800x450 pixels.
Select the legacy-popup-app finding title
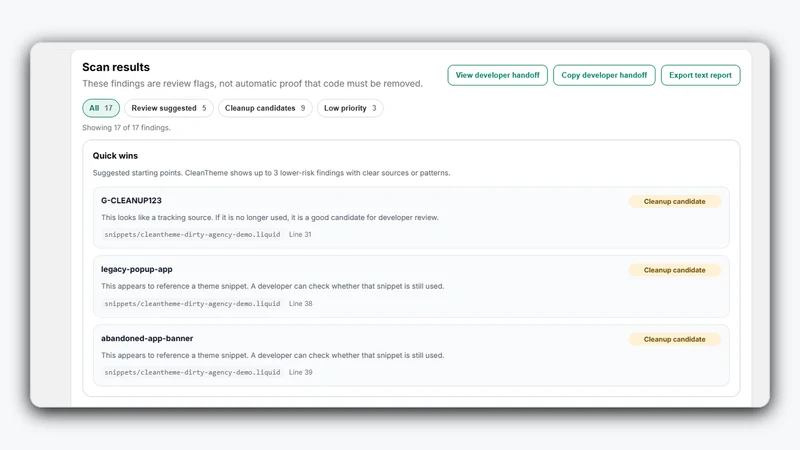137,269
